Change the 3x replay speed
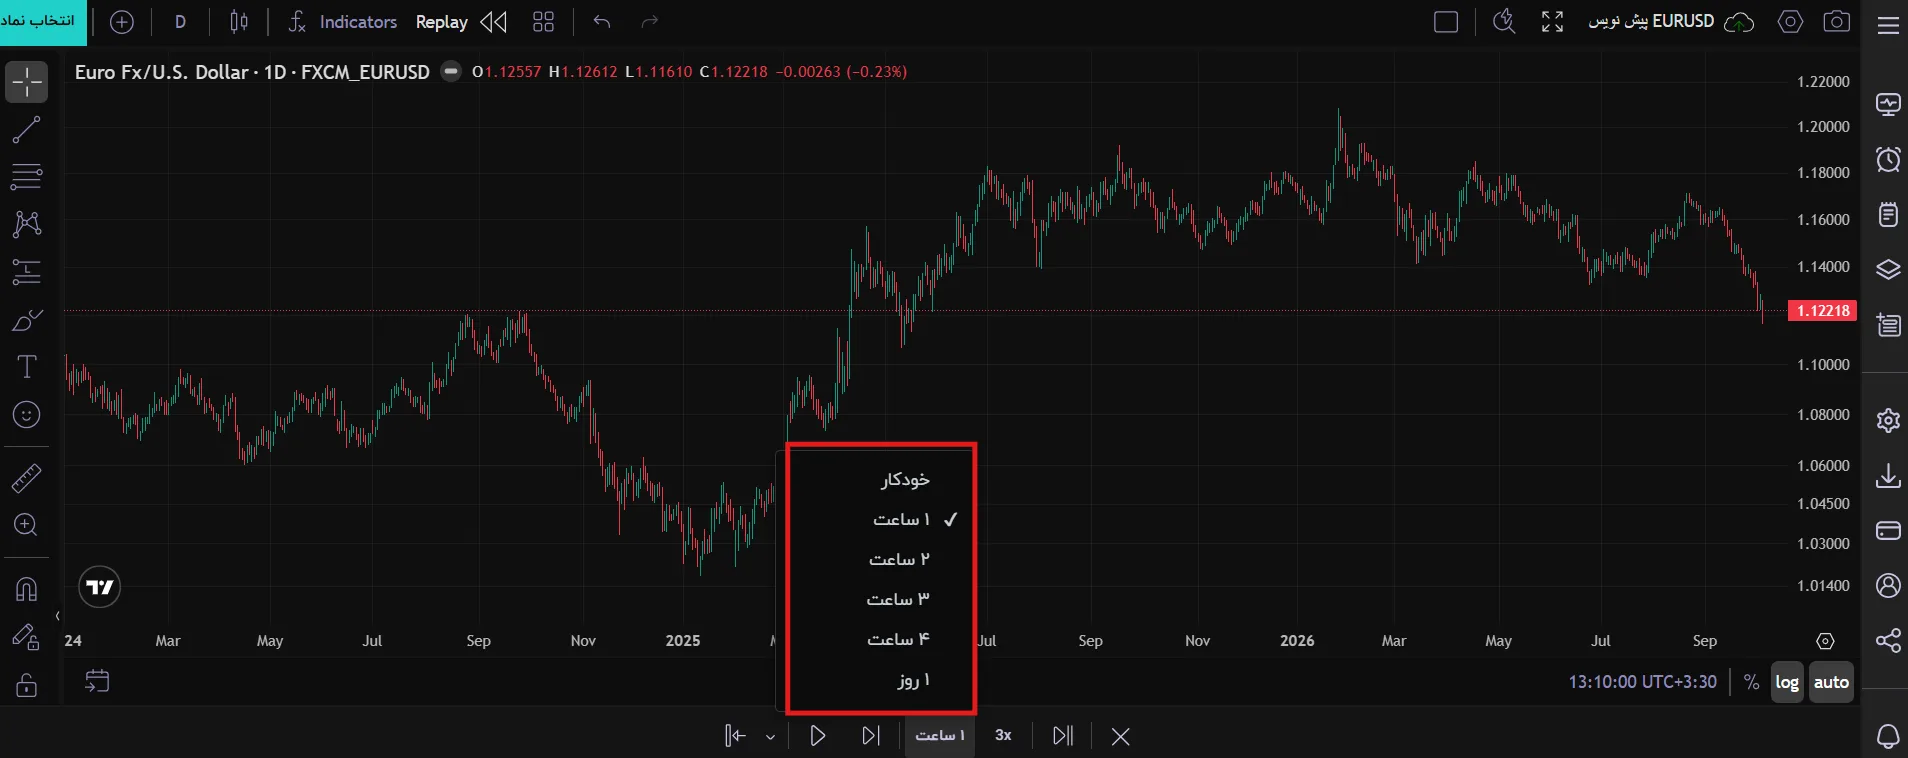 pos(1003,736)
